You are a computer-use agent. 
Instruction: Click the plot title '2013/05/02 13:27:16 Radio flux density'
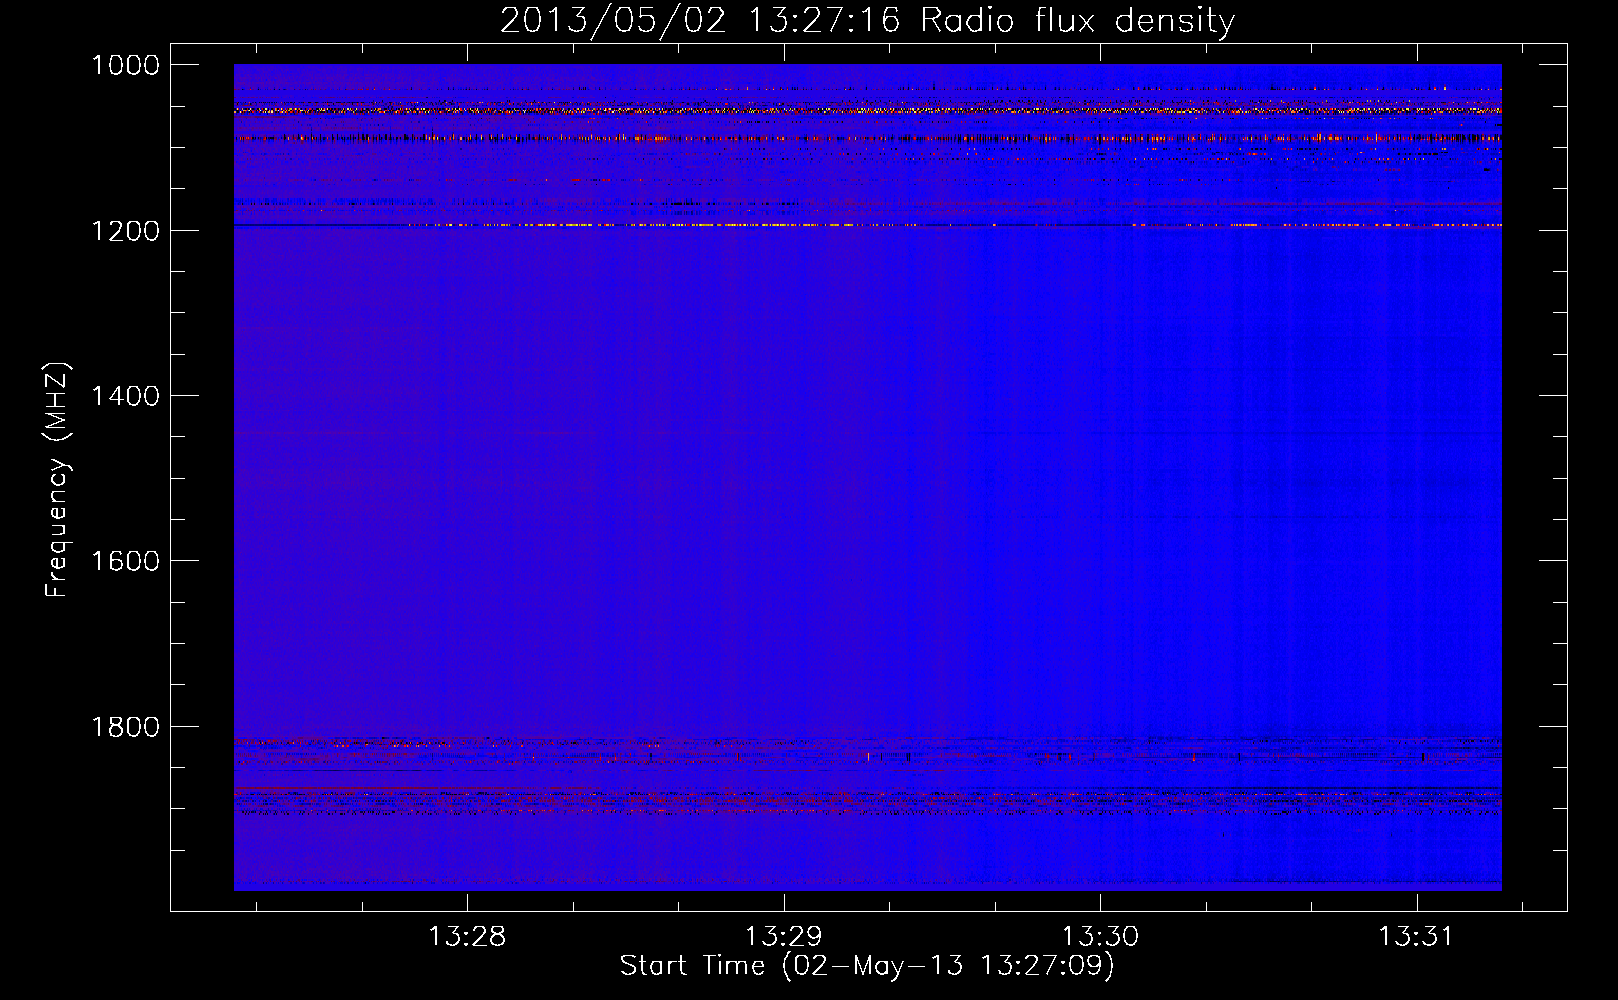click(x=867, y=20)
